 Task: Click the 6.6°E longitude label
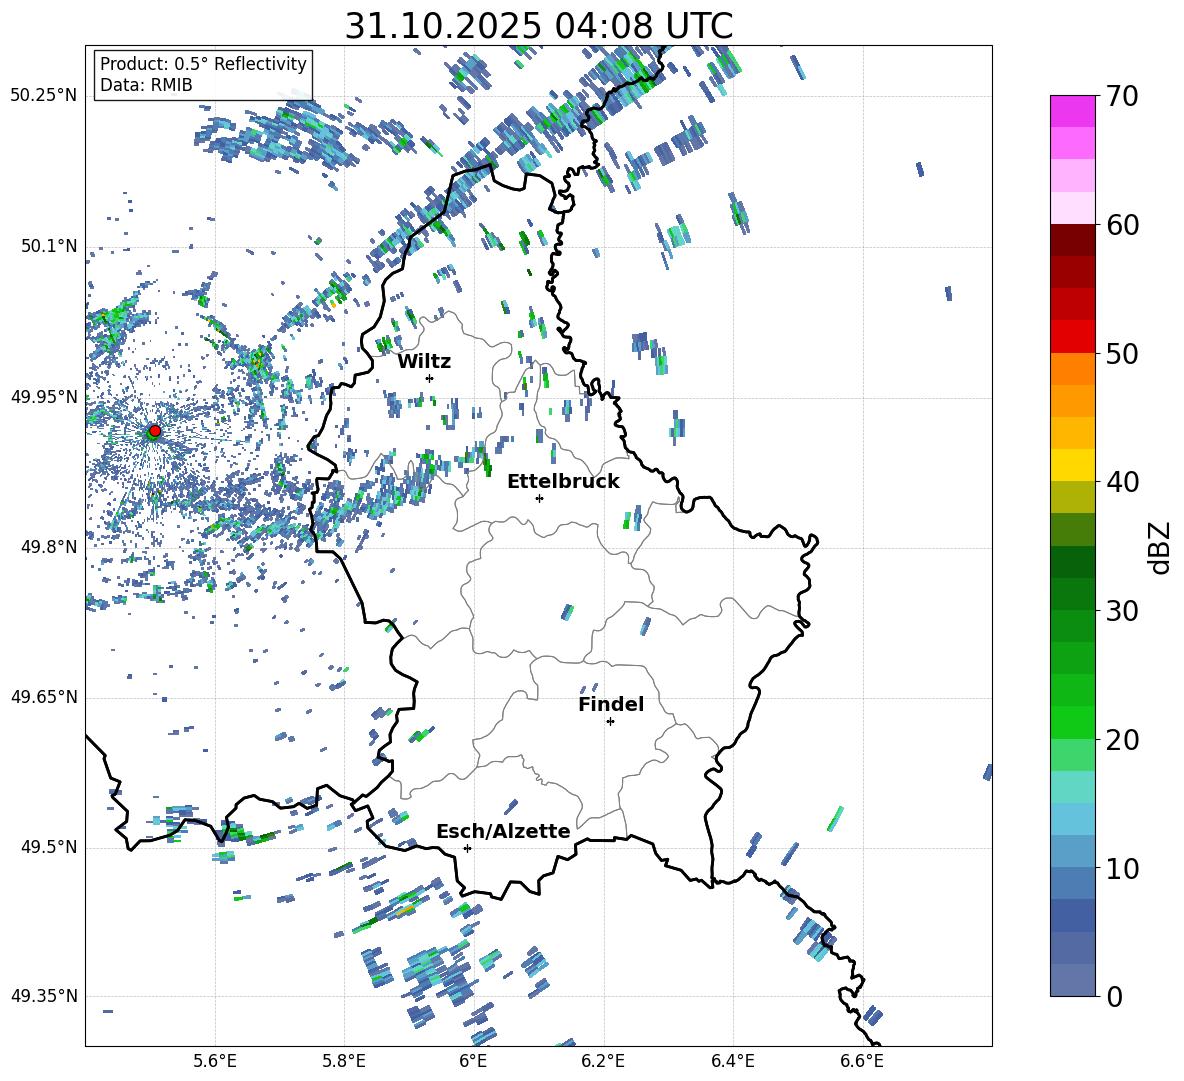pyautogui.click(x=862, y=1061)
